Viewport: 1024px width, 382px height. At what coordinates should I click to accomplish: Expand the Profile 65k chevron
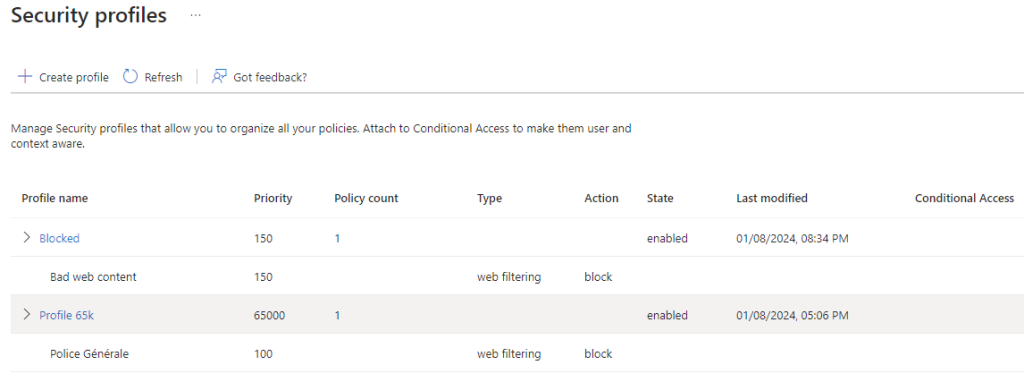tap(27, 315)
